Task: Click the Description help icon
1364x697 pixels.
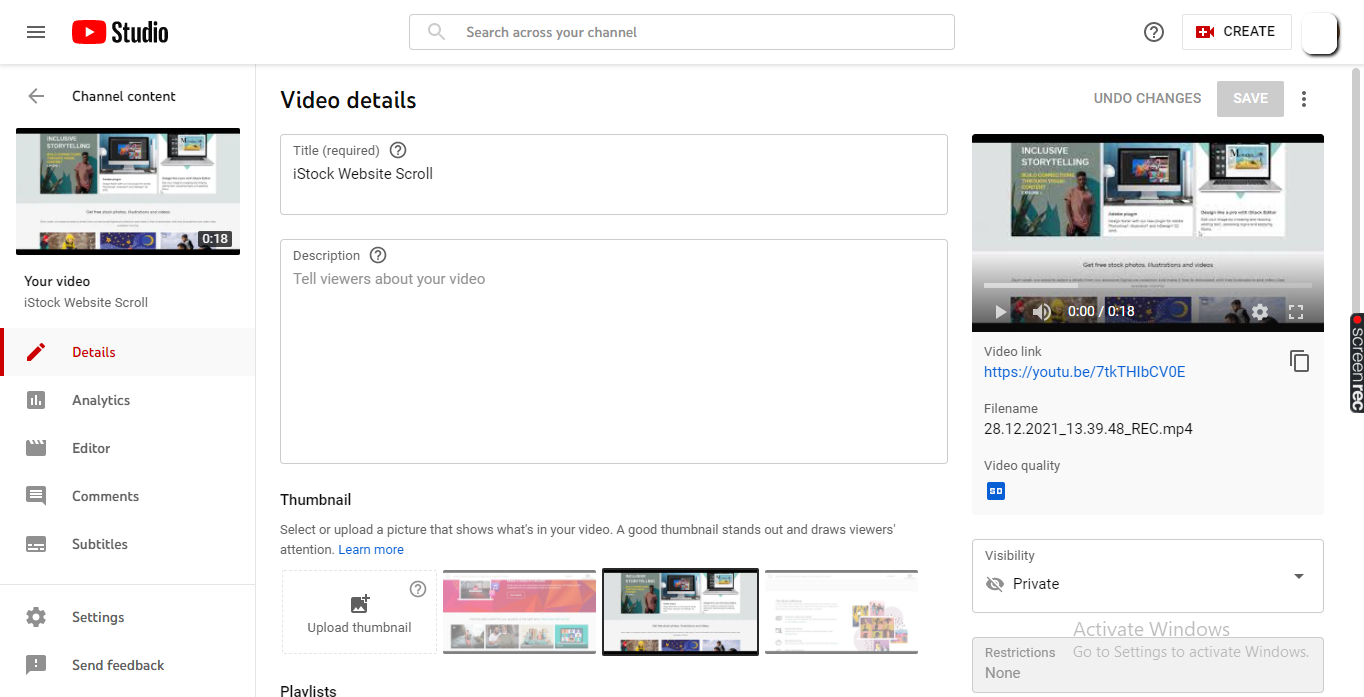Action: coord(378,255)
